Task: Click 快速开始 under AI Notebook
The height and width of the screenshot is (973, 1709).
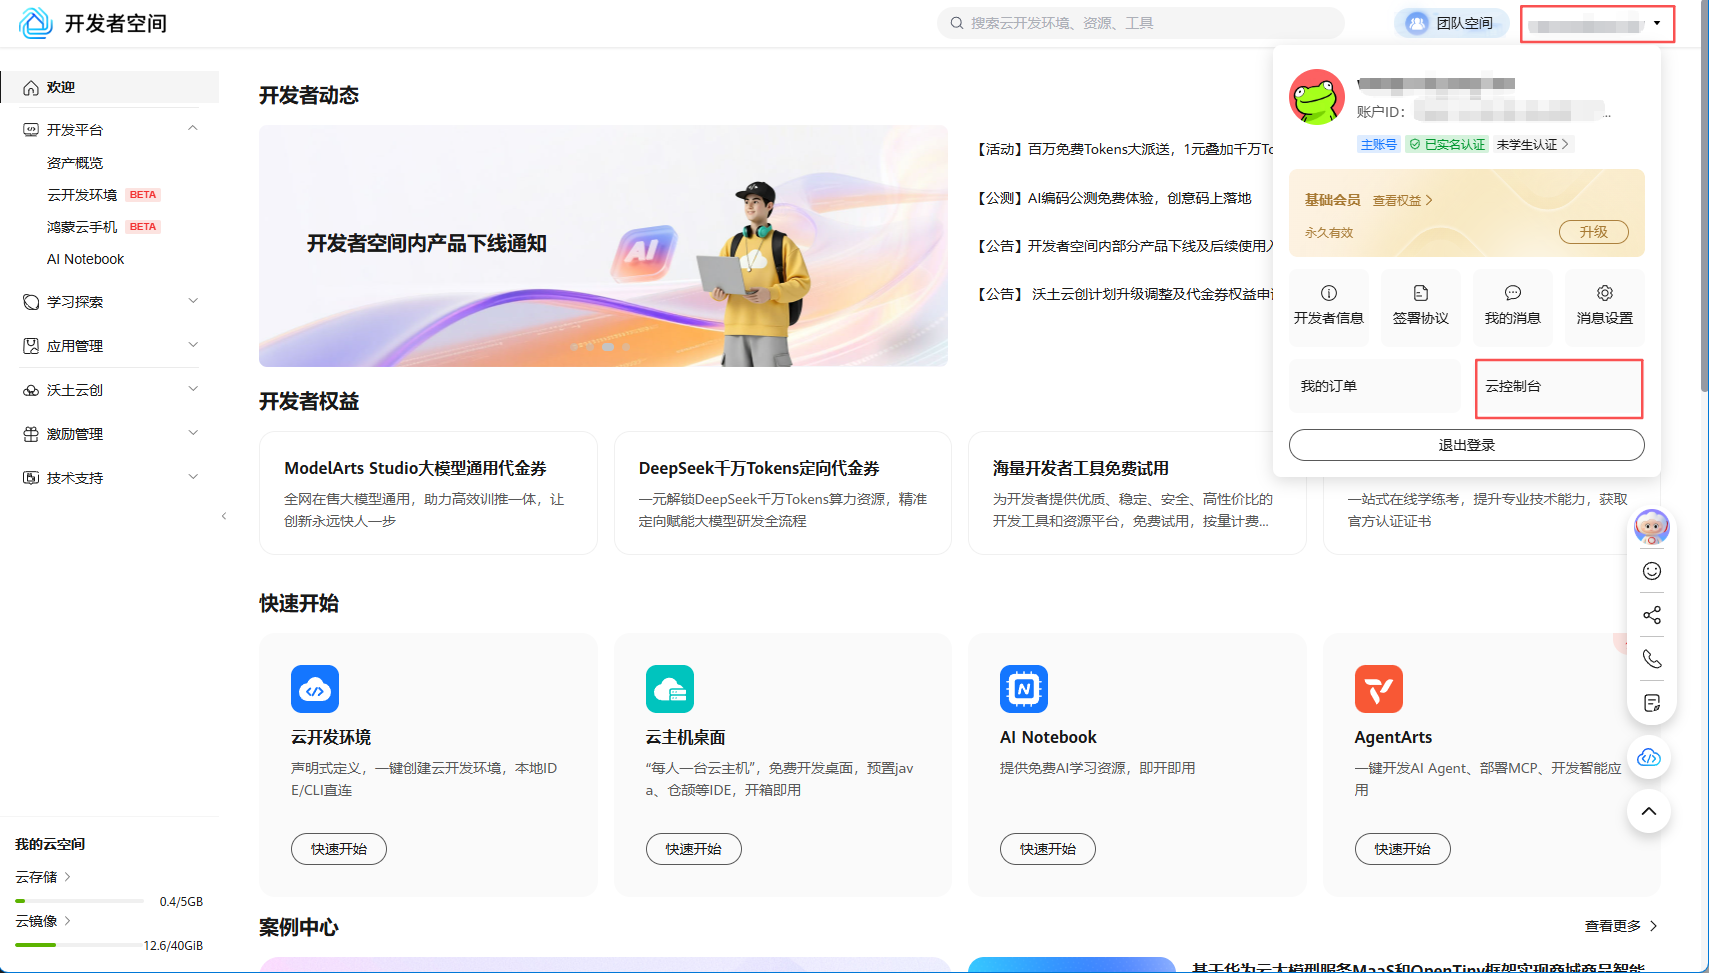Action: pyautogui.click(x=1048, y=849)
